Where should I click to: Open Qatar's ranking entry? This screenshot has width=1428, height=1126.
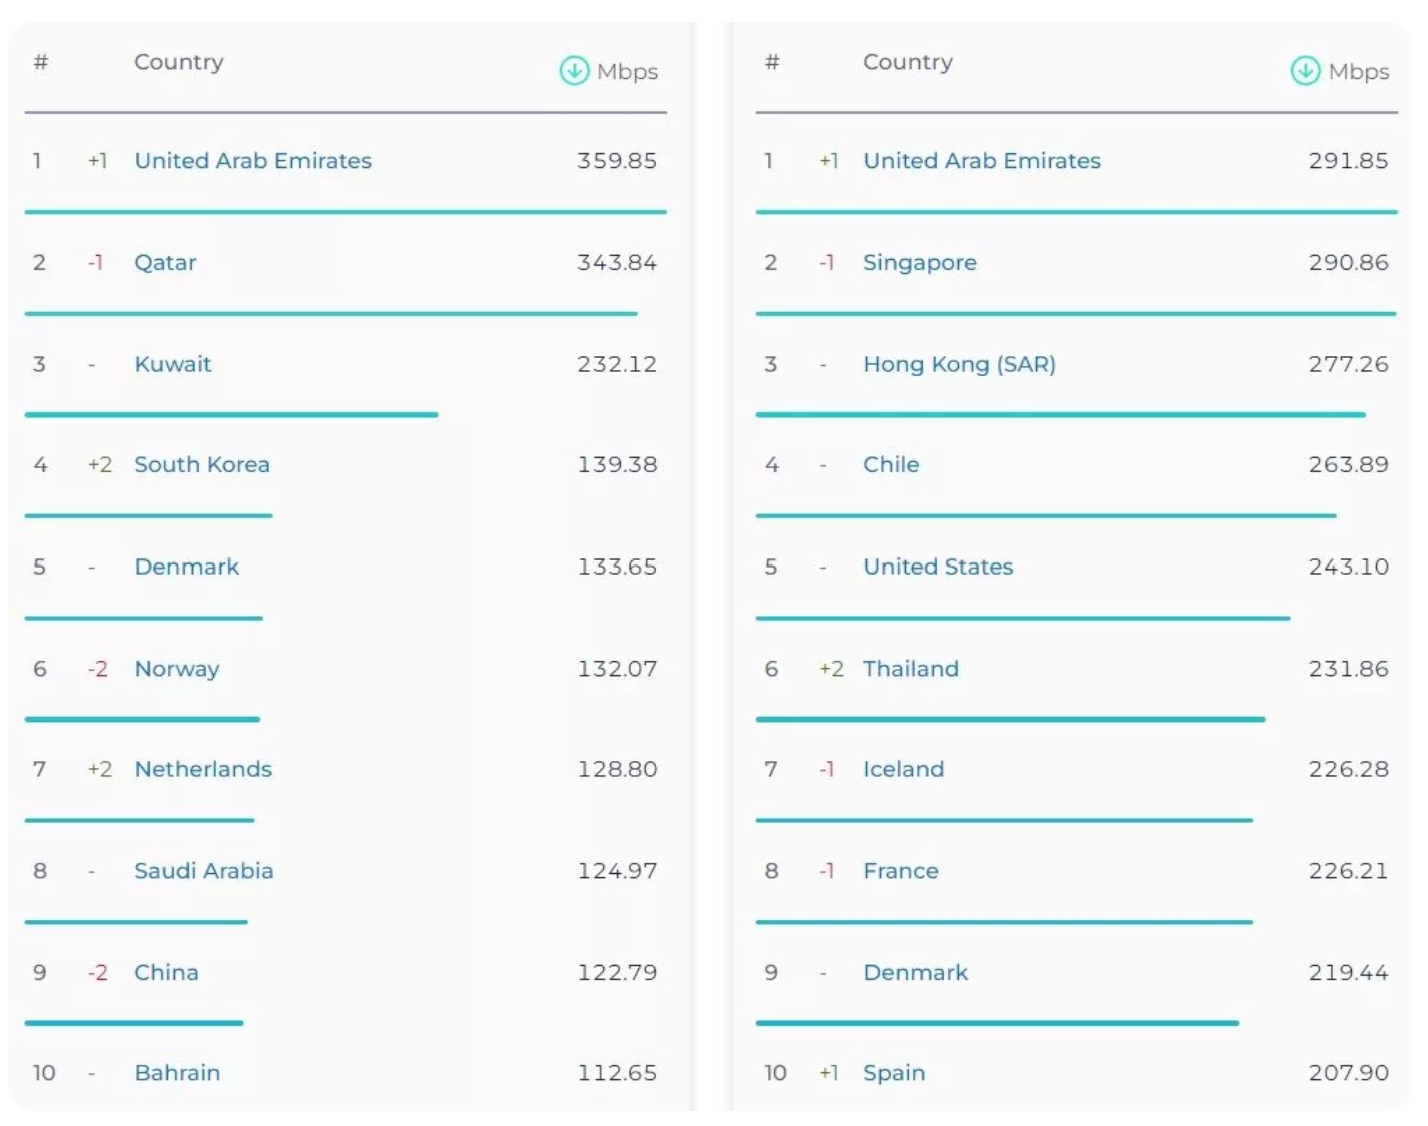(166, 262)
